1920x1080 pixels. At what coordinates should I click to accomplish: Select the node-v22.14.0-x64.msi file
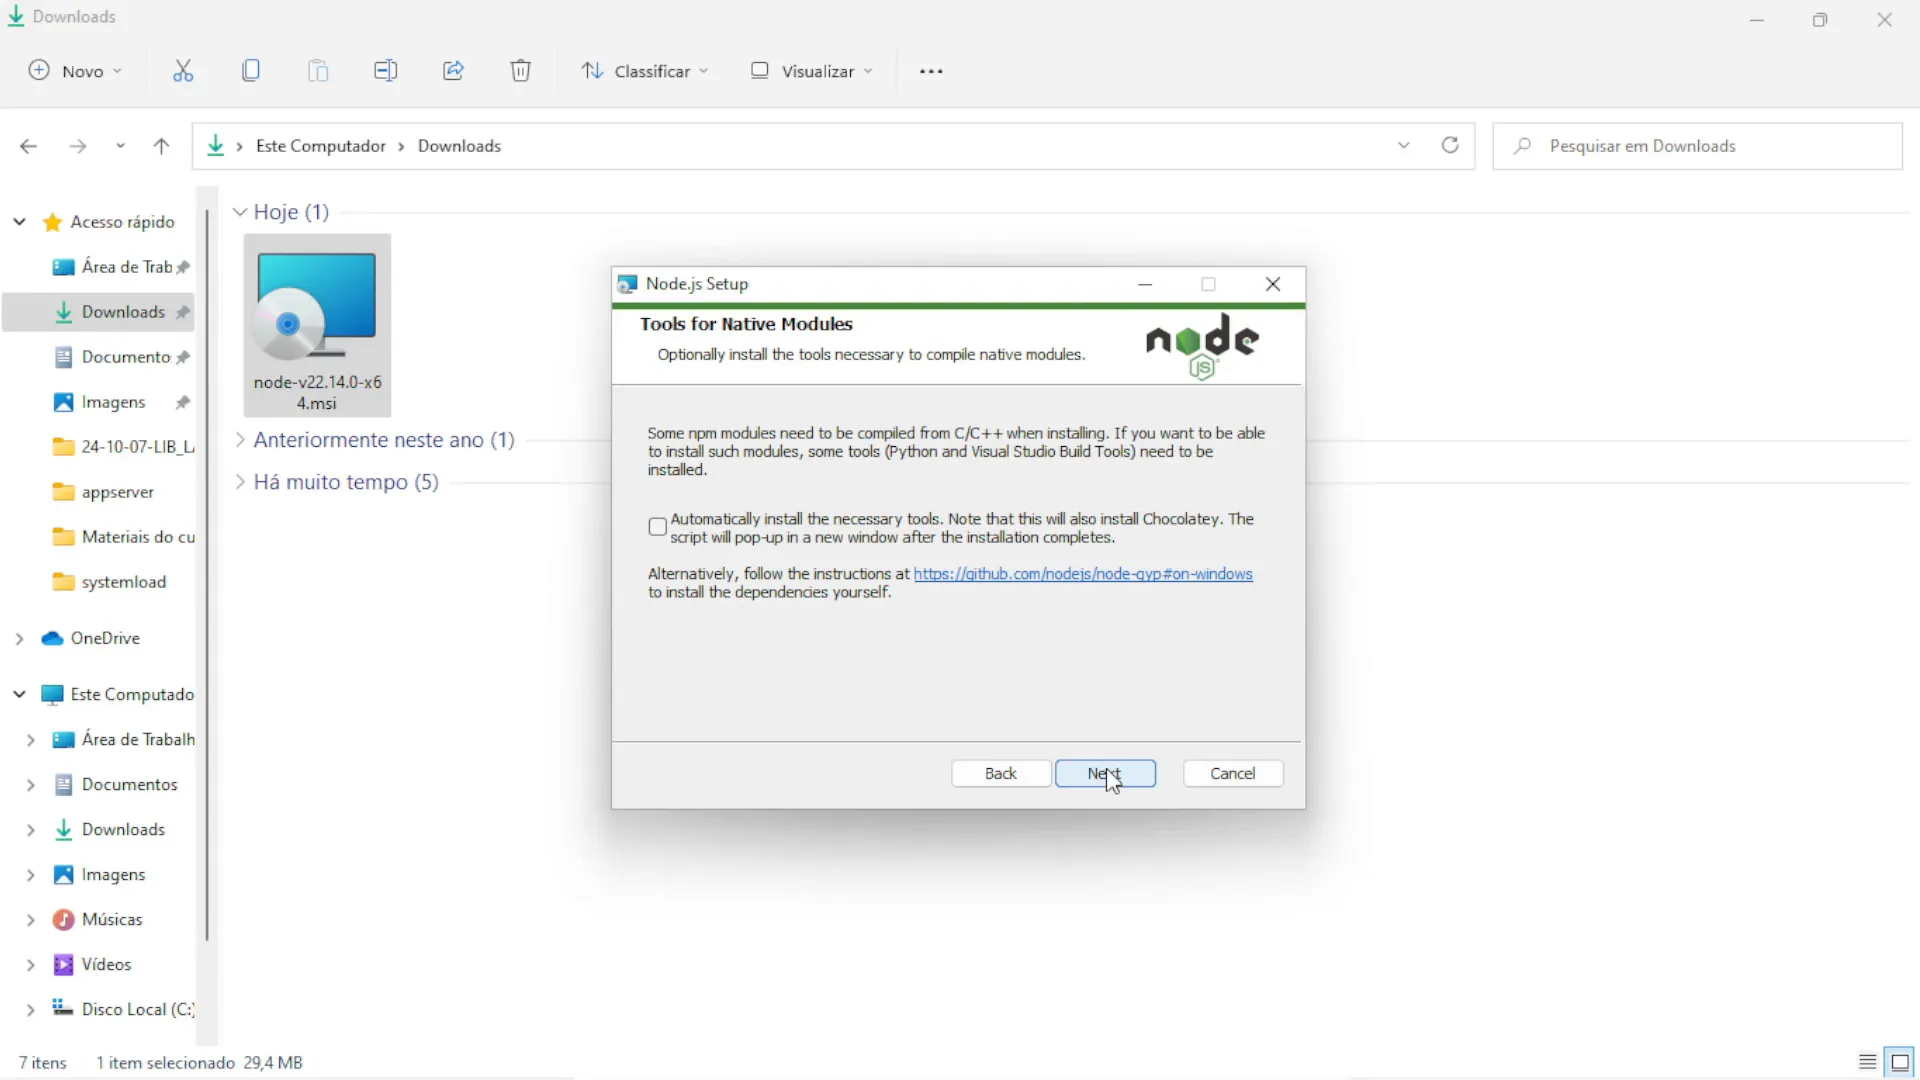coord(317,325)
